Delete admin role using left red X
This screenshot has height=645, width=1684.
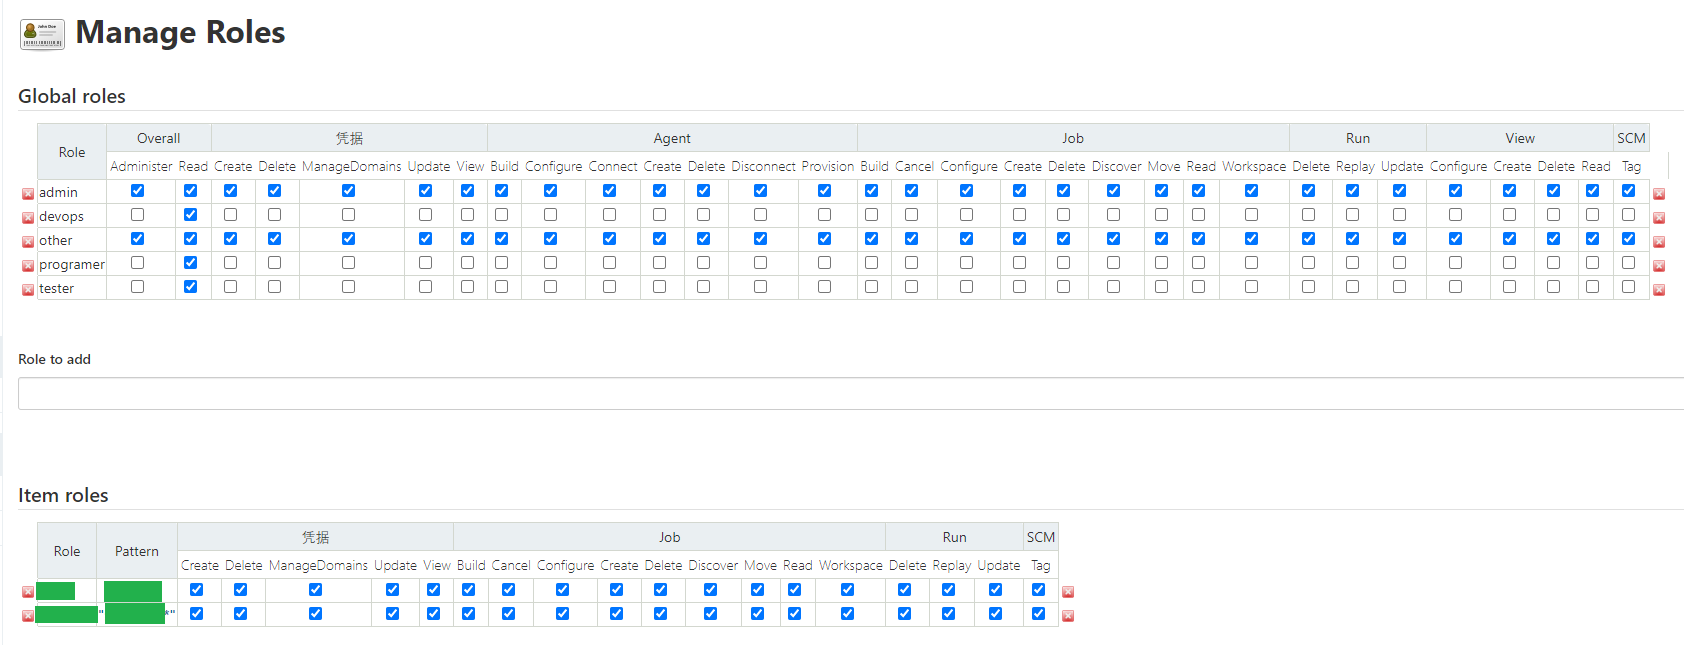tap(28, 194)
